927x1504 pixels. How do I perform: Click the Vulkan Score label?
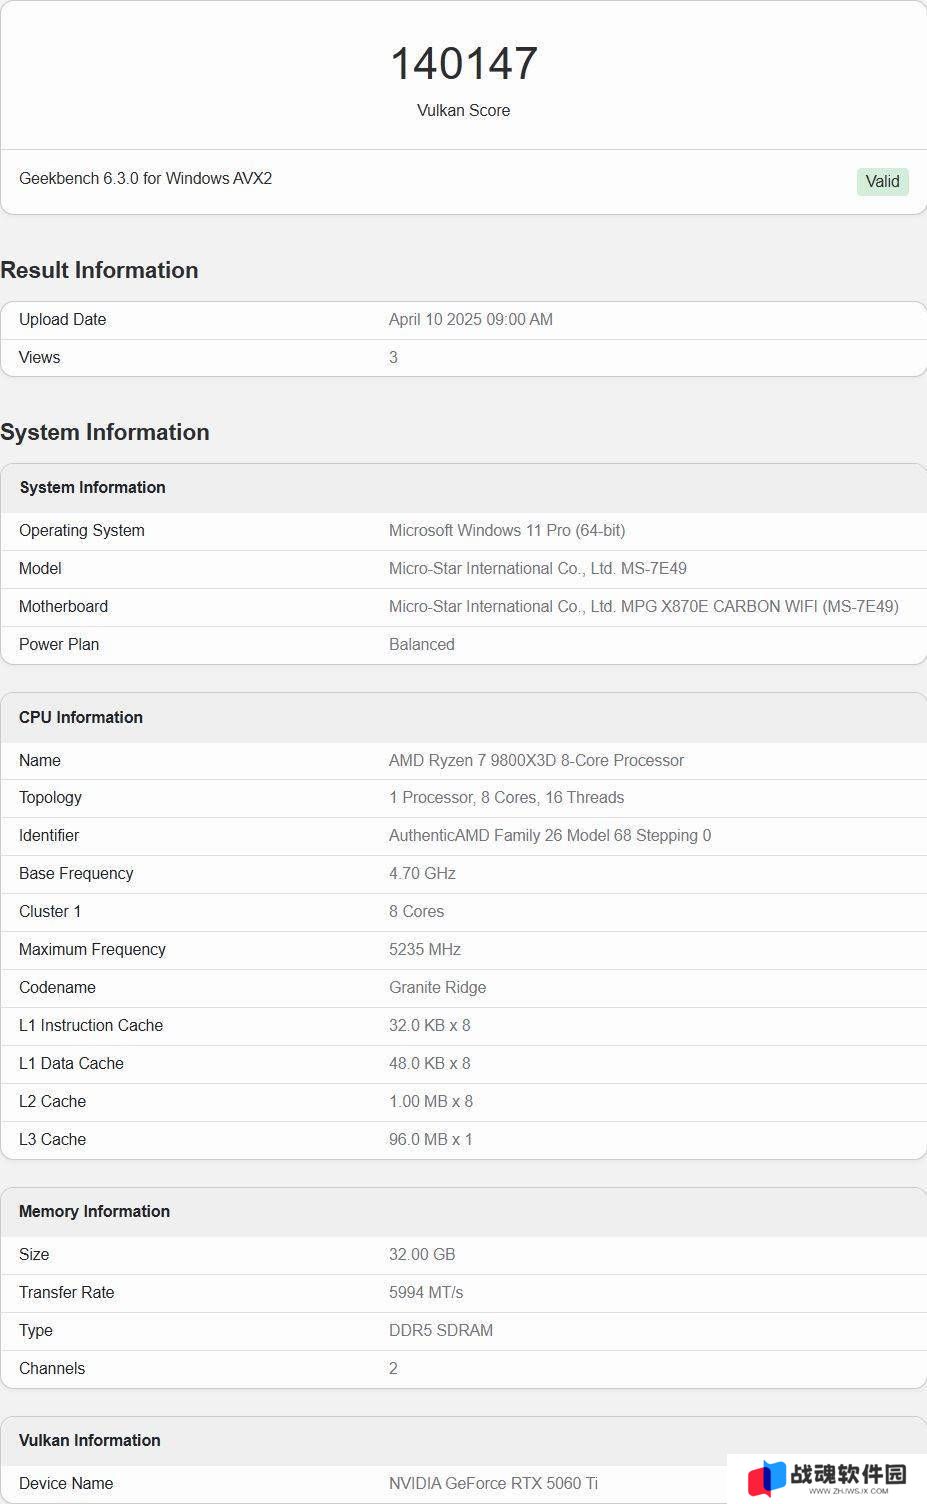point(464,110)
